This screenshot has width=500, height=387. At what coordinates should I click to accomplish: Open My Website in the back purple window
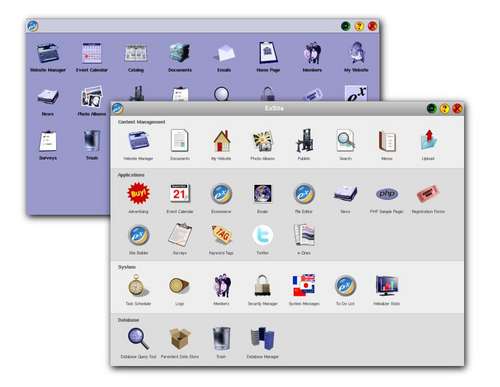pyautogui.click(x=356, y=53)
